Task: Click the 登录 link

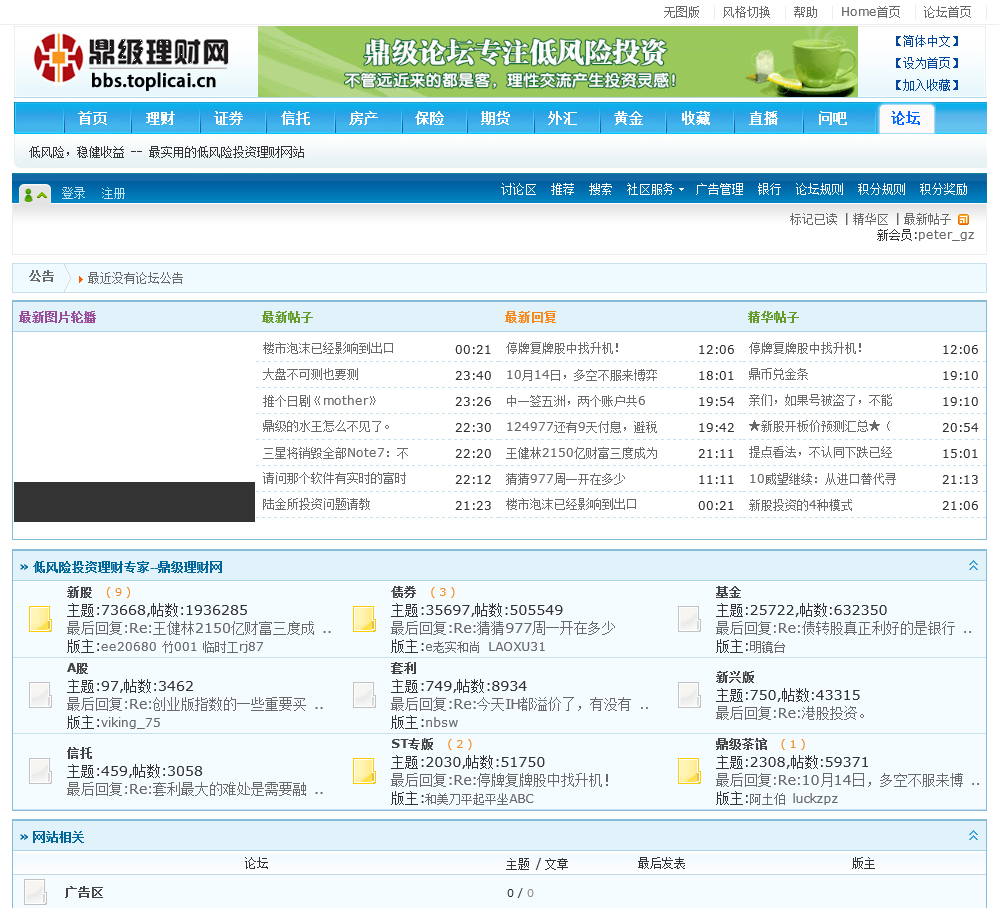Action: (73, 193)
